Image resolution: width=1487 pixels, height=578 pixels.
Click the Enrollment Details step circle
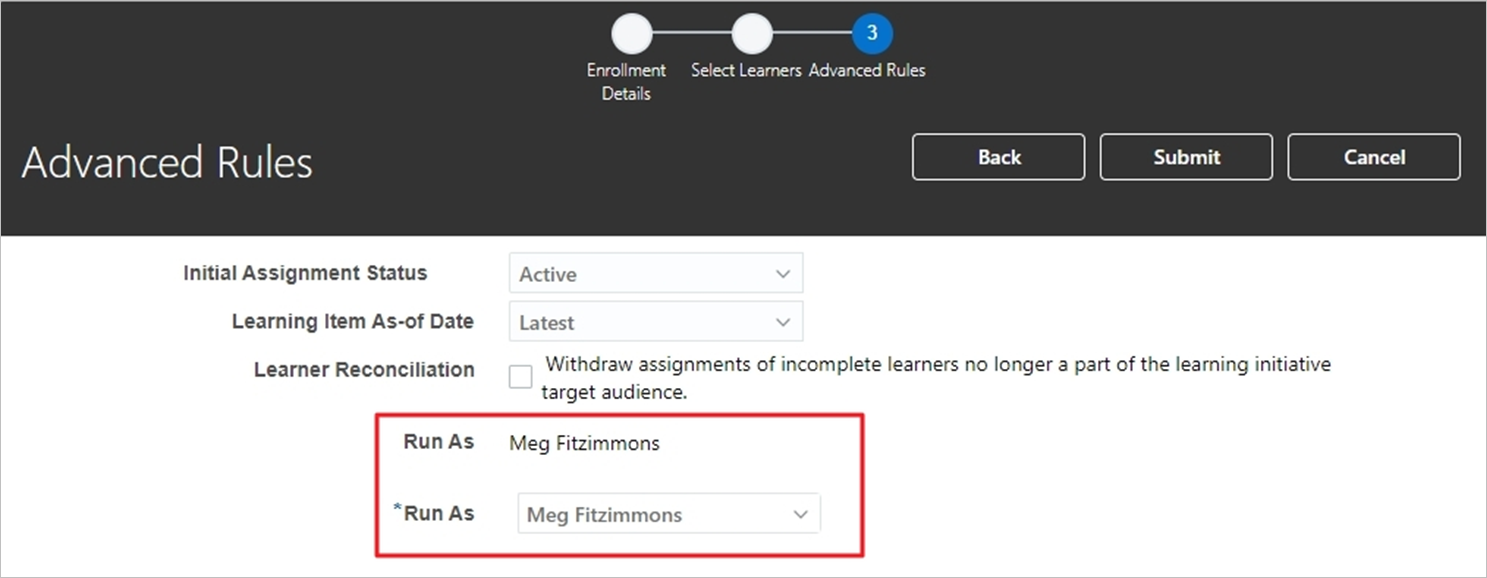[x=631, y=35]
